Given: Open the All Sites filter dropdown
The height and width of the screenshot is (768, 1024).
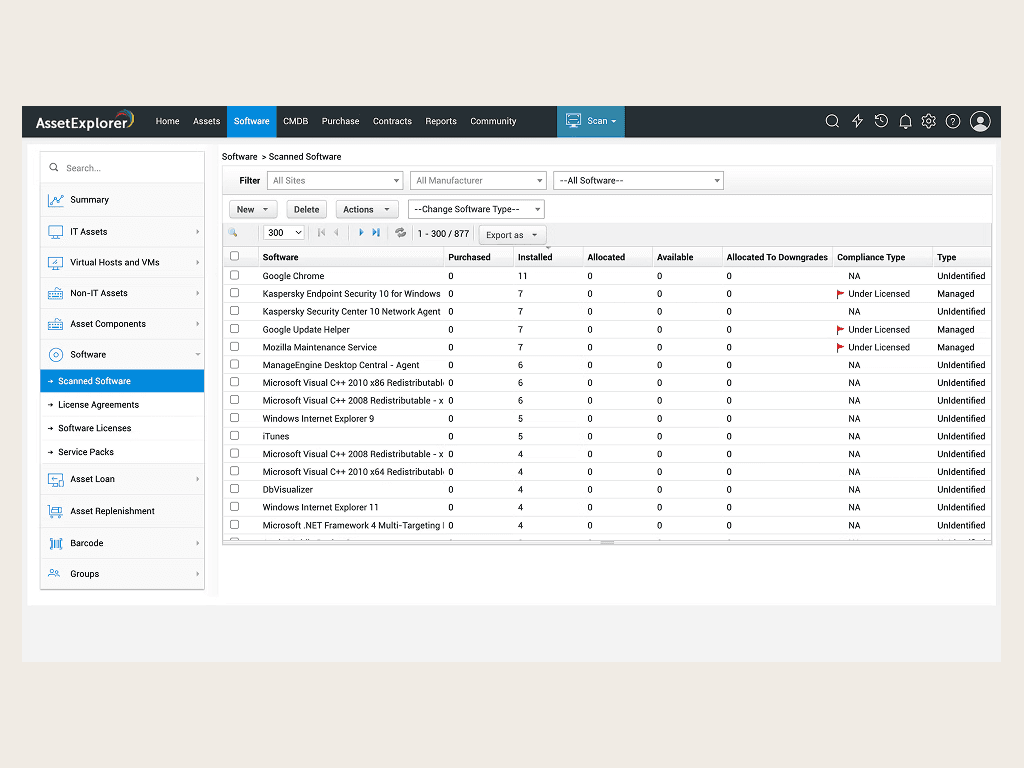Looking at the screenshot, I should click(x=335, y=180).
